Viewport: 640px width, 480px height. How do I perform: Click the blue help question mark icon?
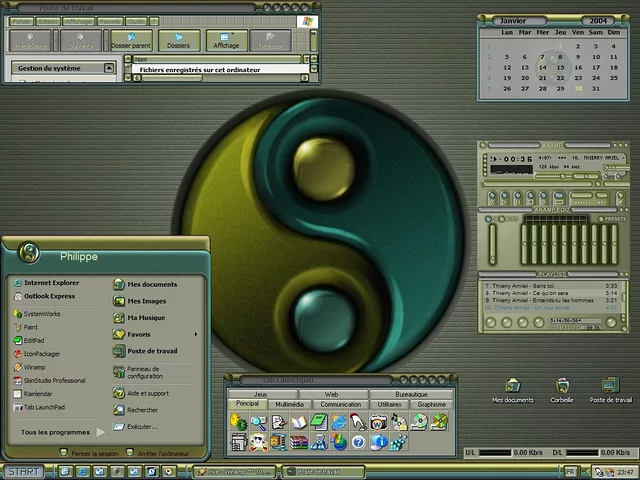pos(358,441)
